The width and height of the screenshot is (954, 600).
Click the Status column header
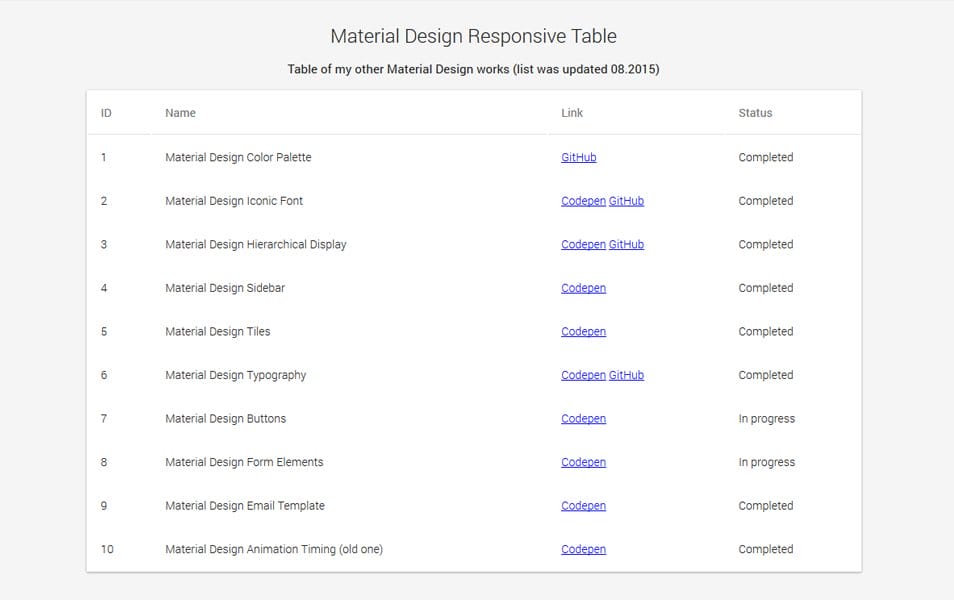click(x=754, y=113)
